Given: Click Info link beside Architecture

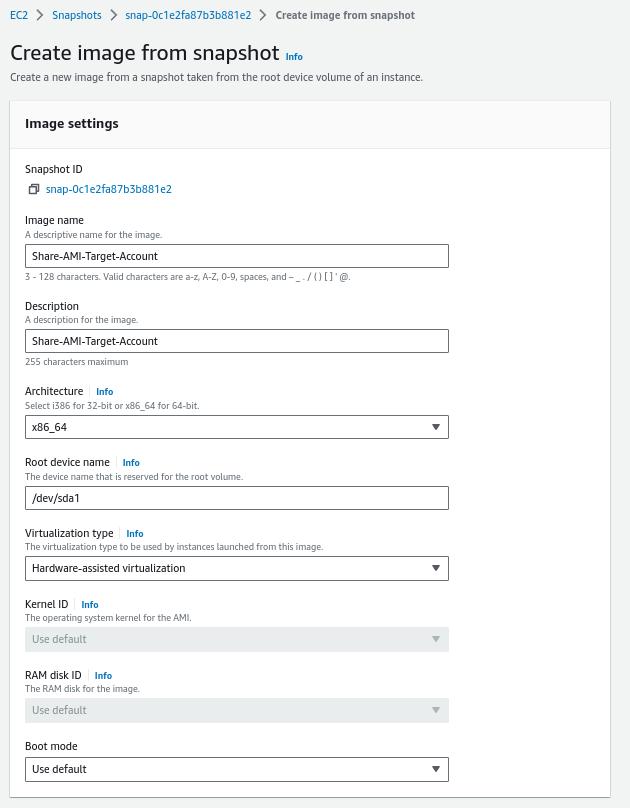Looking at the screenshot, I should click(x=104, y=392).
